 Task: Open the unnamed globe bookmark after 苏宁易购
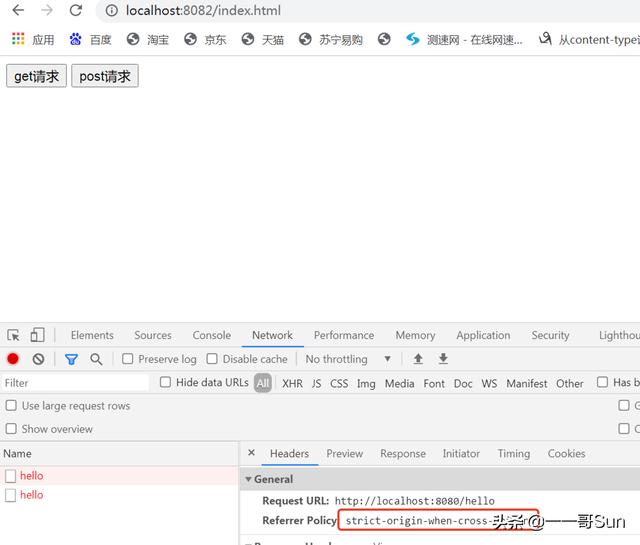(384, 40)
